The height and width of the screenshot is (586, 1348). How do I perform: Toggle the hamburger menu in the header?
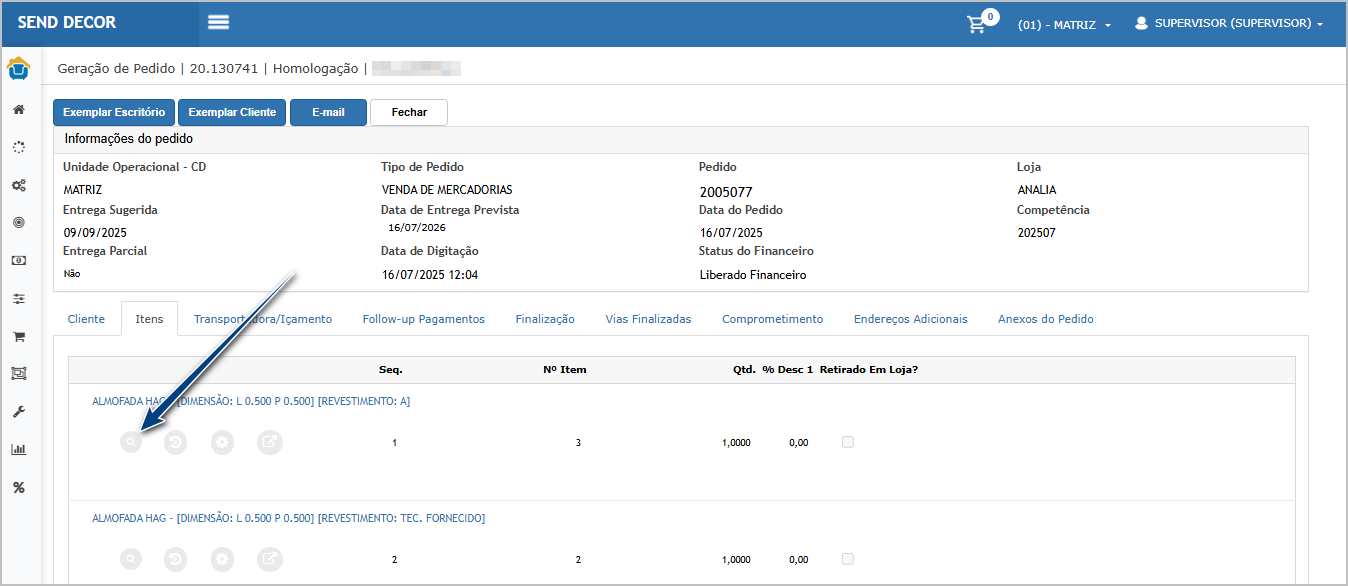[219, 22]
